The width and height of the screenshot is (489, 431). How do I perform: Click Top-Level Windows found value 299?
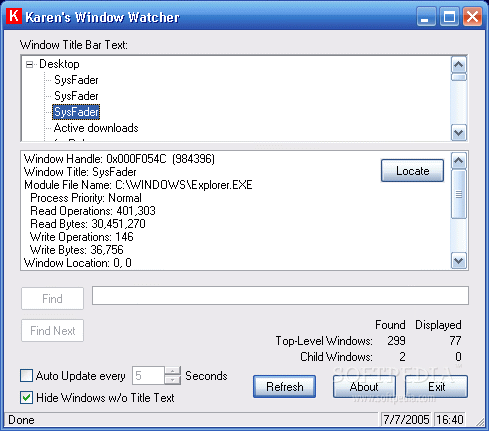click(396, 341)
